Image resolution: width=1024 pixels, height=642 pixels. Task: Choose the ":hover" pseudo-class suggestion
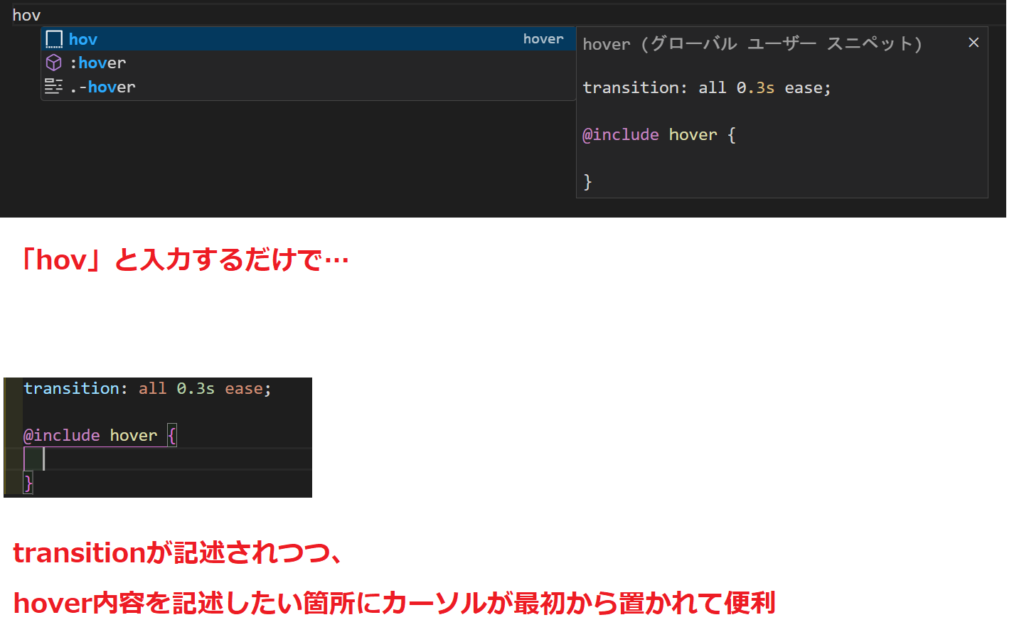[x=99, y=62]
